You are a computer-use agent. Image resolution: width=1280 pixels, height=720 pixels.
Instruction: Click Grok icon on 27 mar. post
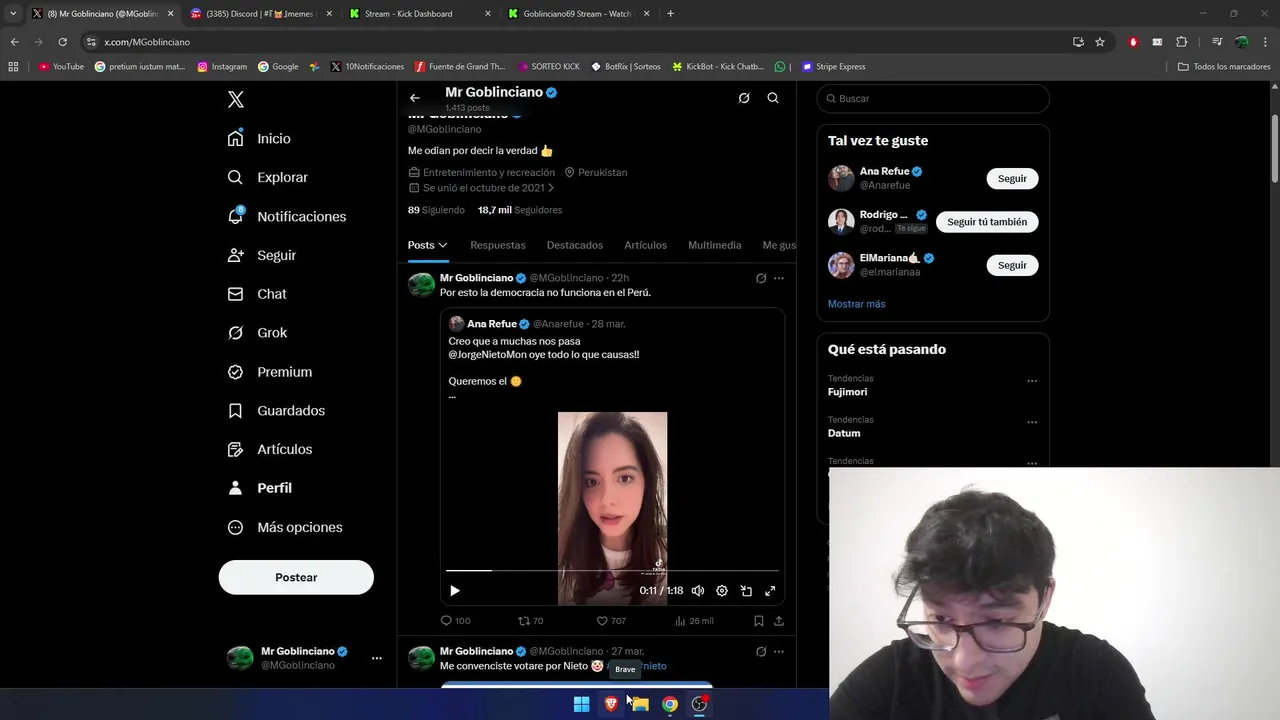click(x=761, y=651)
